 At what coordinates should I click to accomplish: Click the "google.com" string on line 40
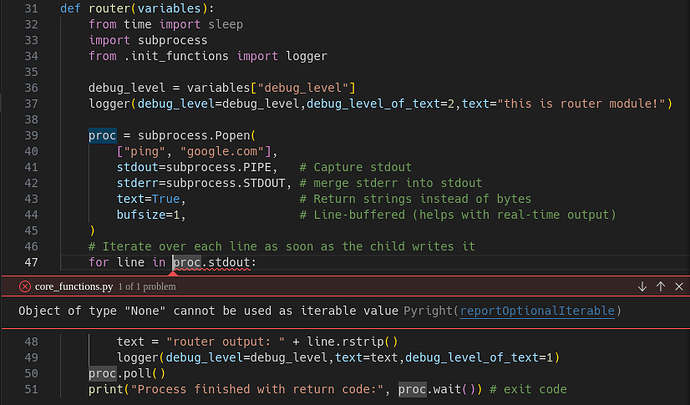222,151
